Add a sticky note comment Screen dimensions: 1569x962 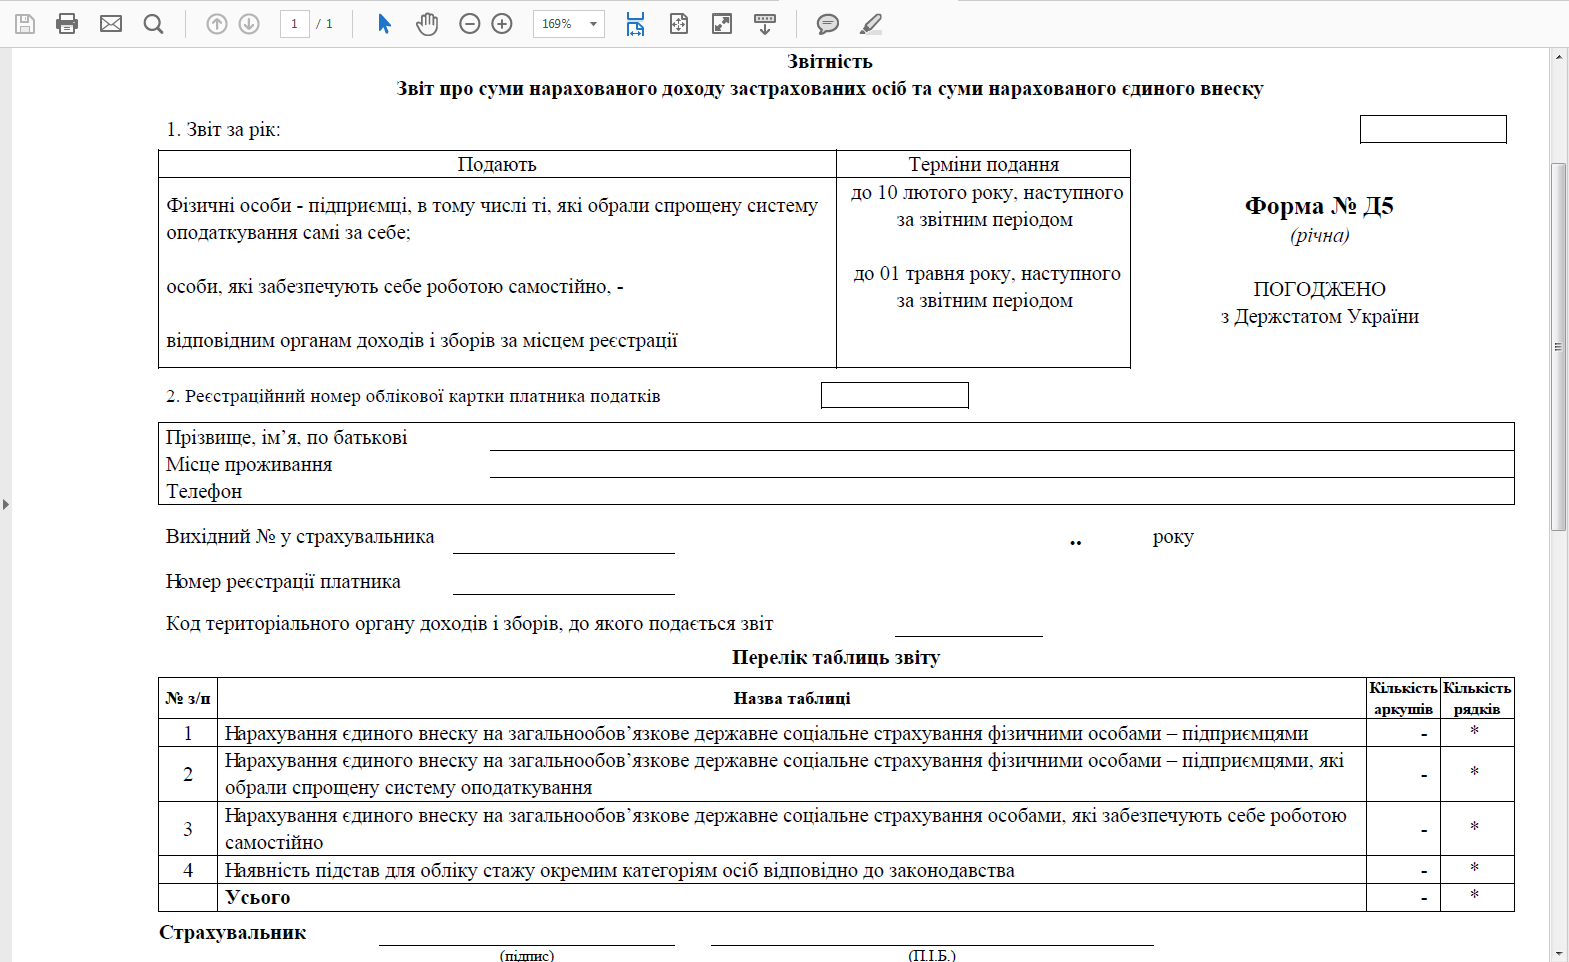(827, 24)
